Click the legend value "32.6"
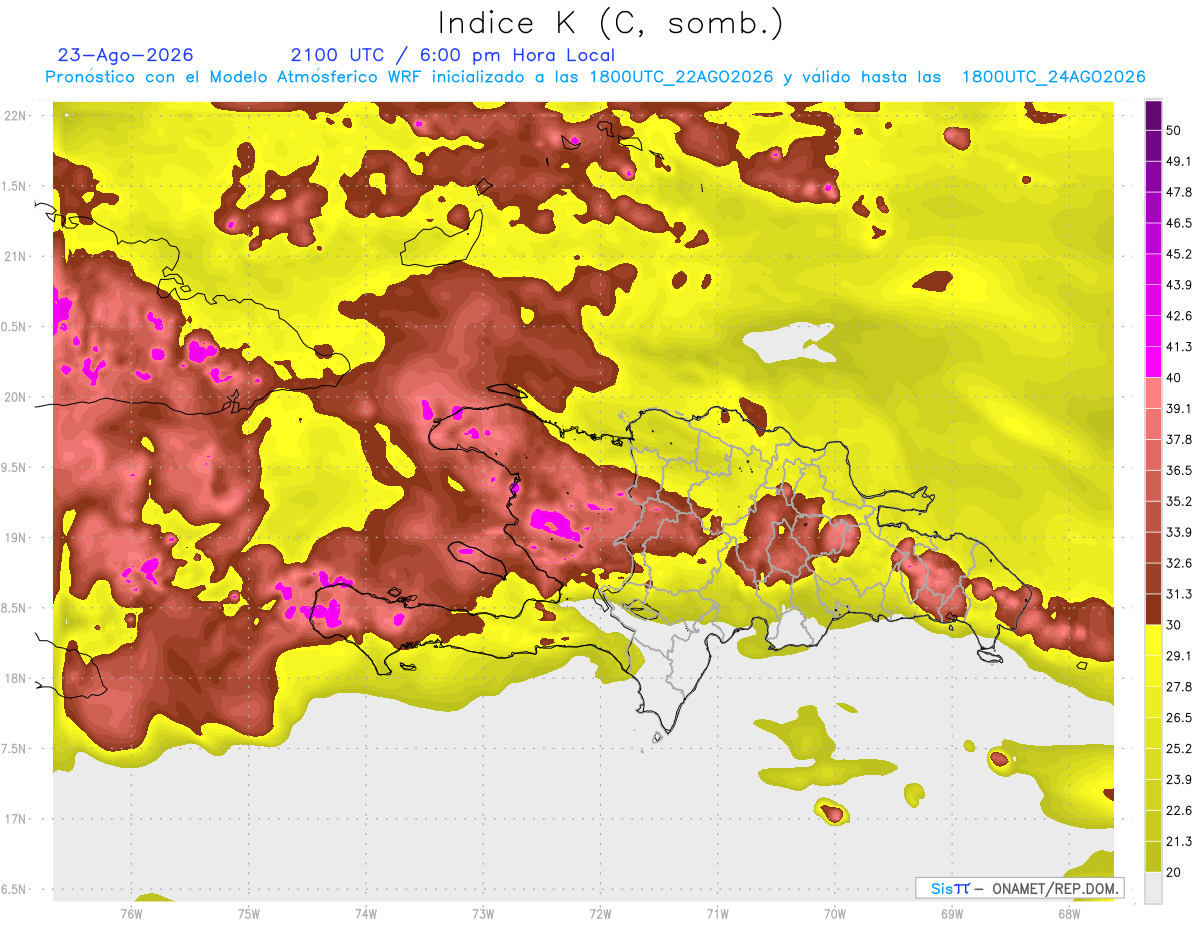Screen dimensions: 1200x927 click(x=1178, y=563)
